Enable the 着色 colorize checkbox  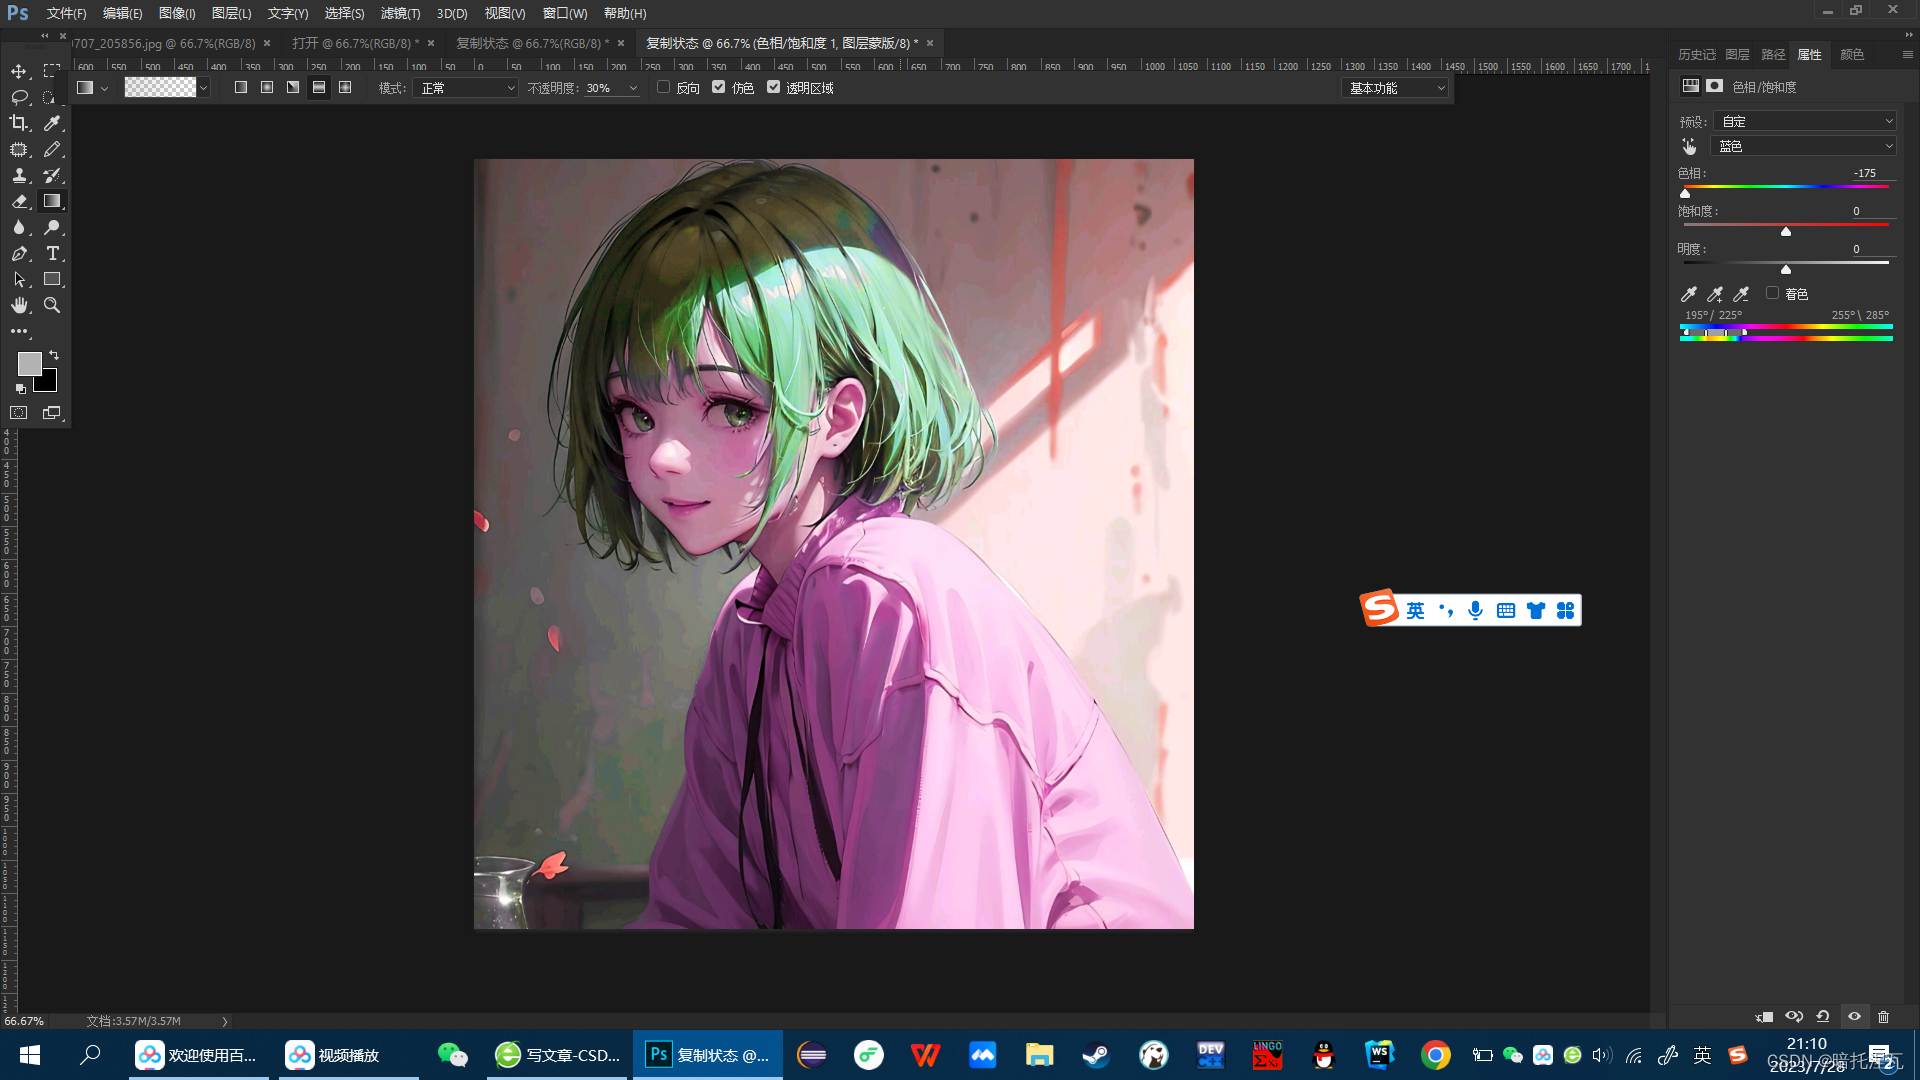[1772, 293]
